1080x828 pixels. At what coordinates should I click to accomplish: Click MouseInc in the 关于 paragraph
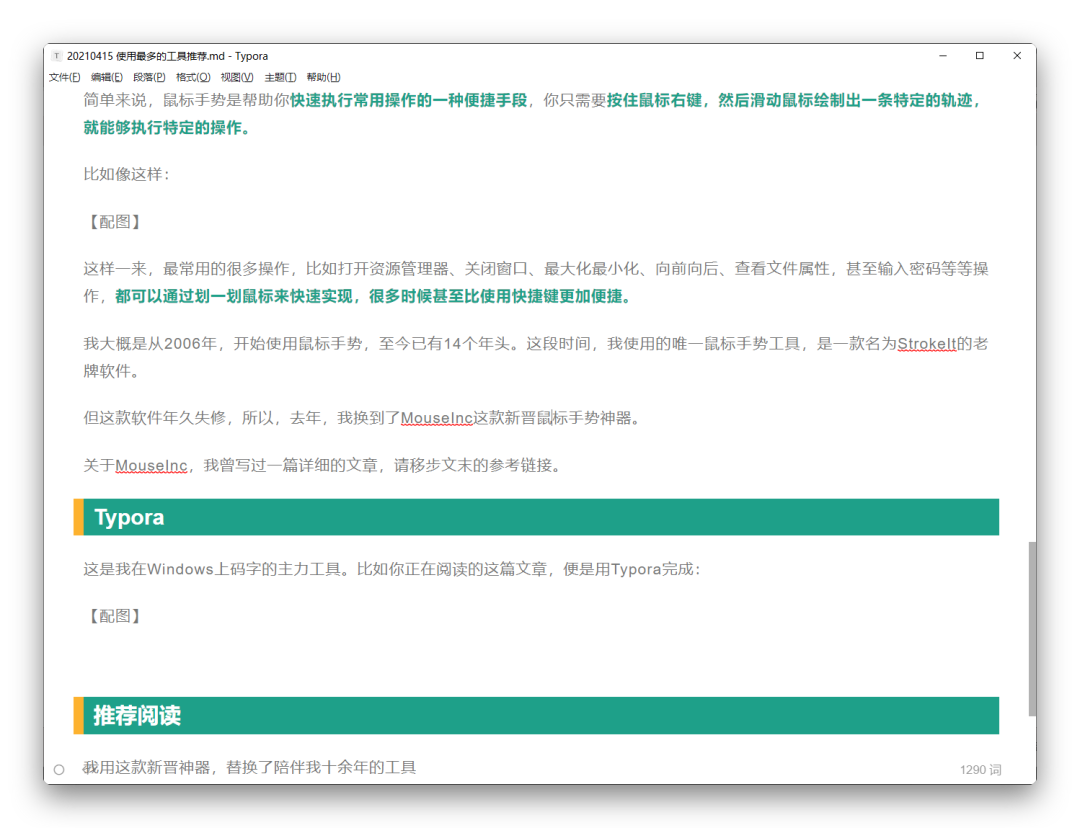coord(152,466)
